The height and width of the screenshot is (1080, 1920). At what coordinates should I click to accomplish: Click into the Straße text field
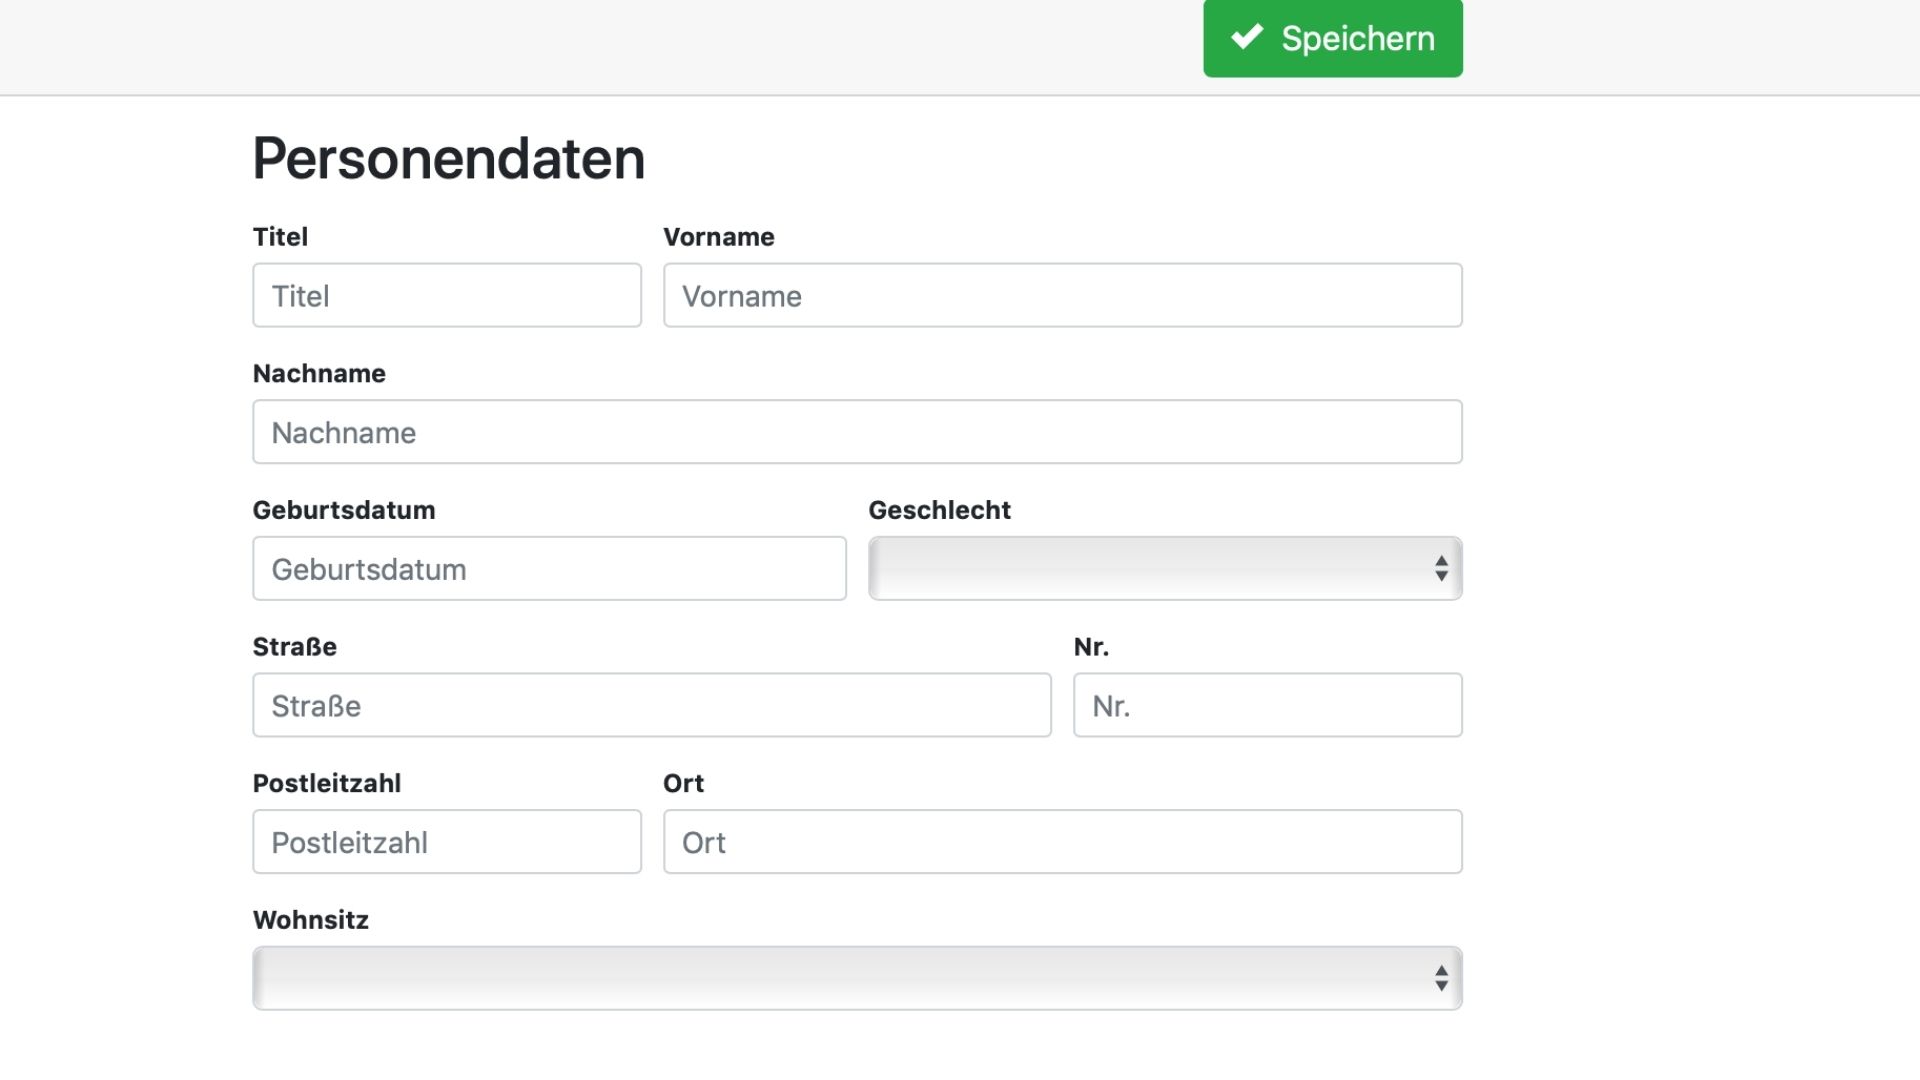point(651,706)
